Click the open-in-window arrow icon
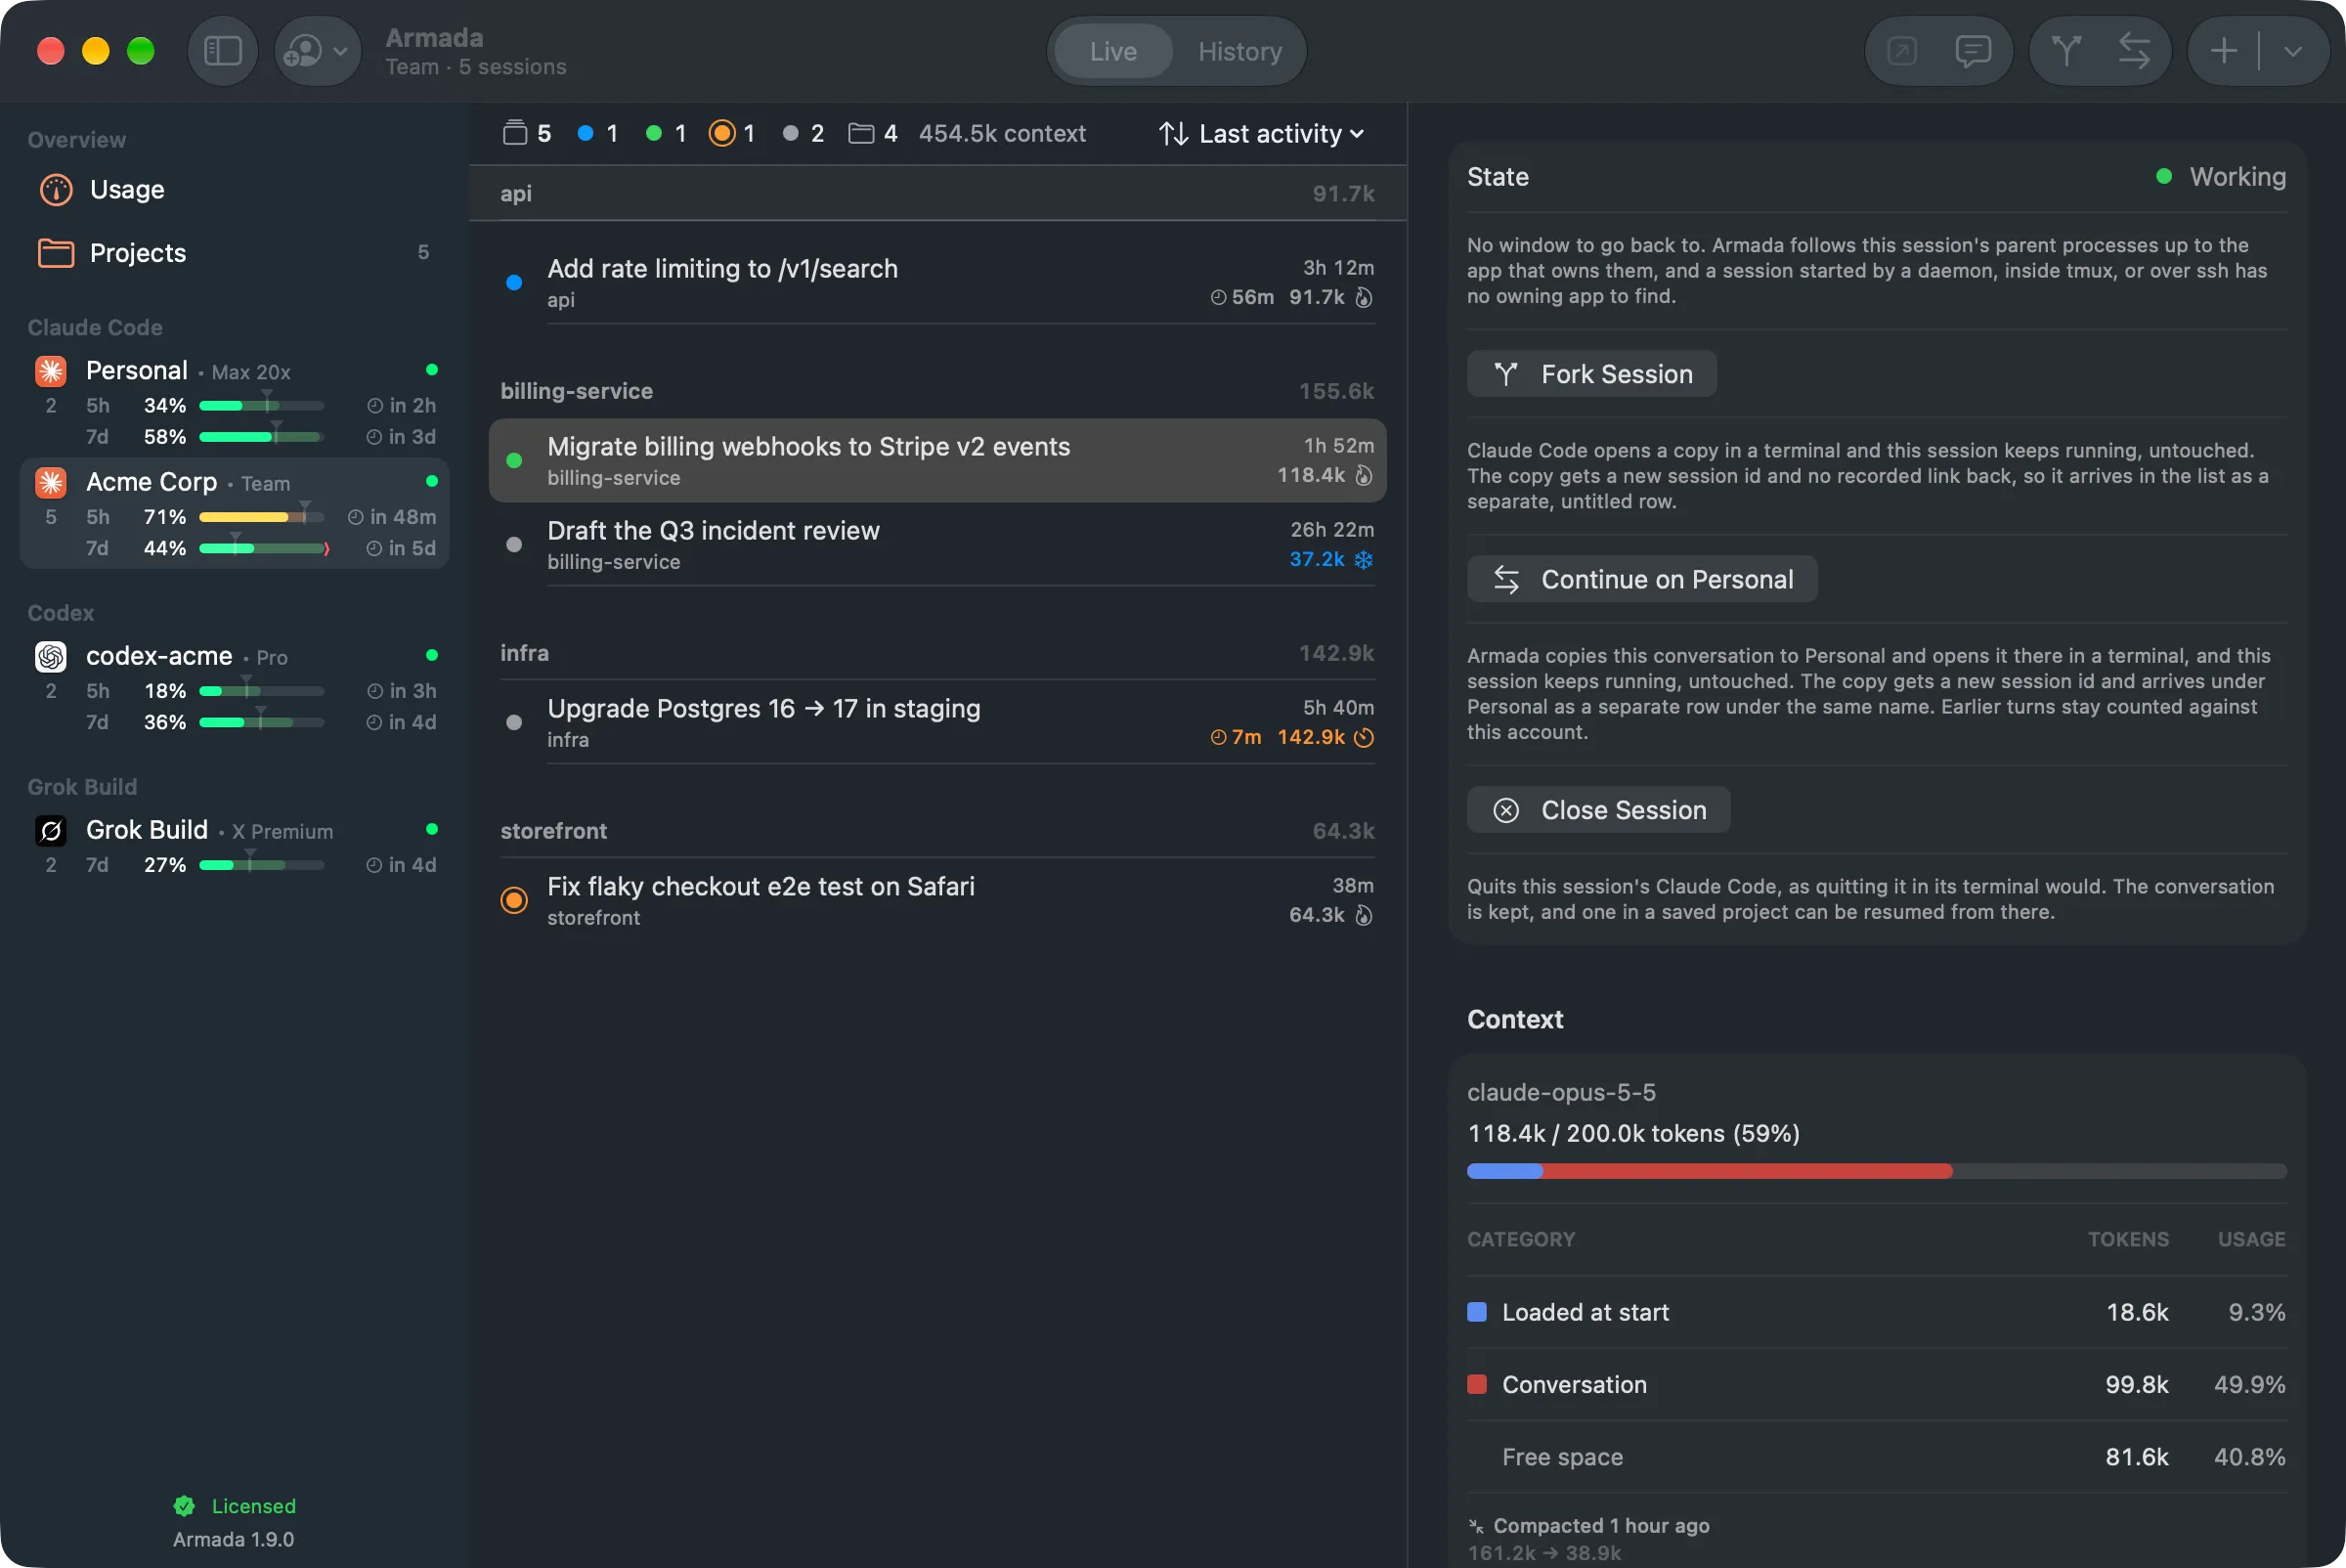Viewport: 2346px width, 1568px height. pos(1901,51)
